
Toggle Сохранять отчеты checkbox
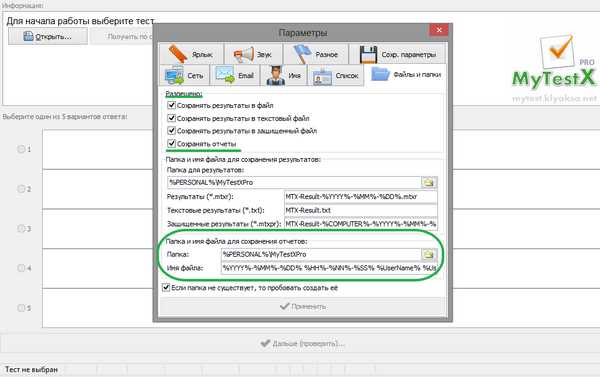(x=171, y=144)
